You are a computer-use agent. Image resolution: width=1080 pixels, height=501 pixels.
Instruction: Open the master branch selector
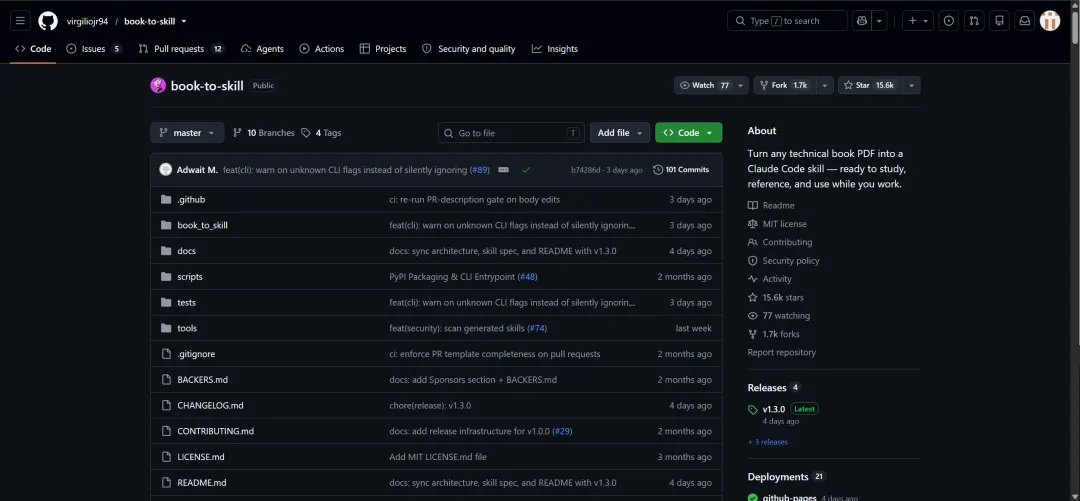pos(187,133)
